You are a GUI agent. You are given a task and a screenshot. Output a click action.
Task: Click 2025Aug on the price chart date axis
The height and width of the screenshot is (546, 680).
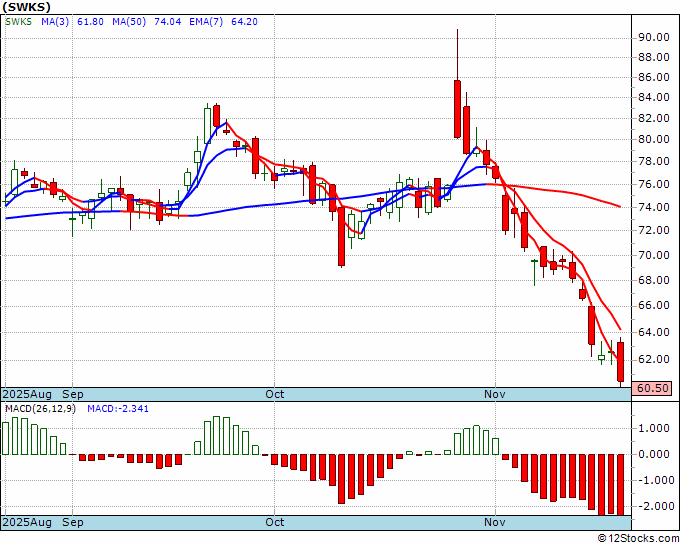(x=27, y=394)
